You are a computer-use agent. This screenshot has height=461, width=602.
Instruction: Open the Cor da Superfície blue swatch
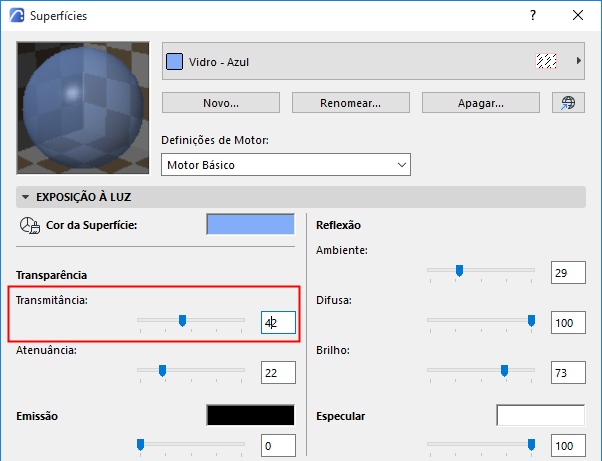(x=251, y=225)
